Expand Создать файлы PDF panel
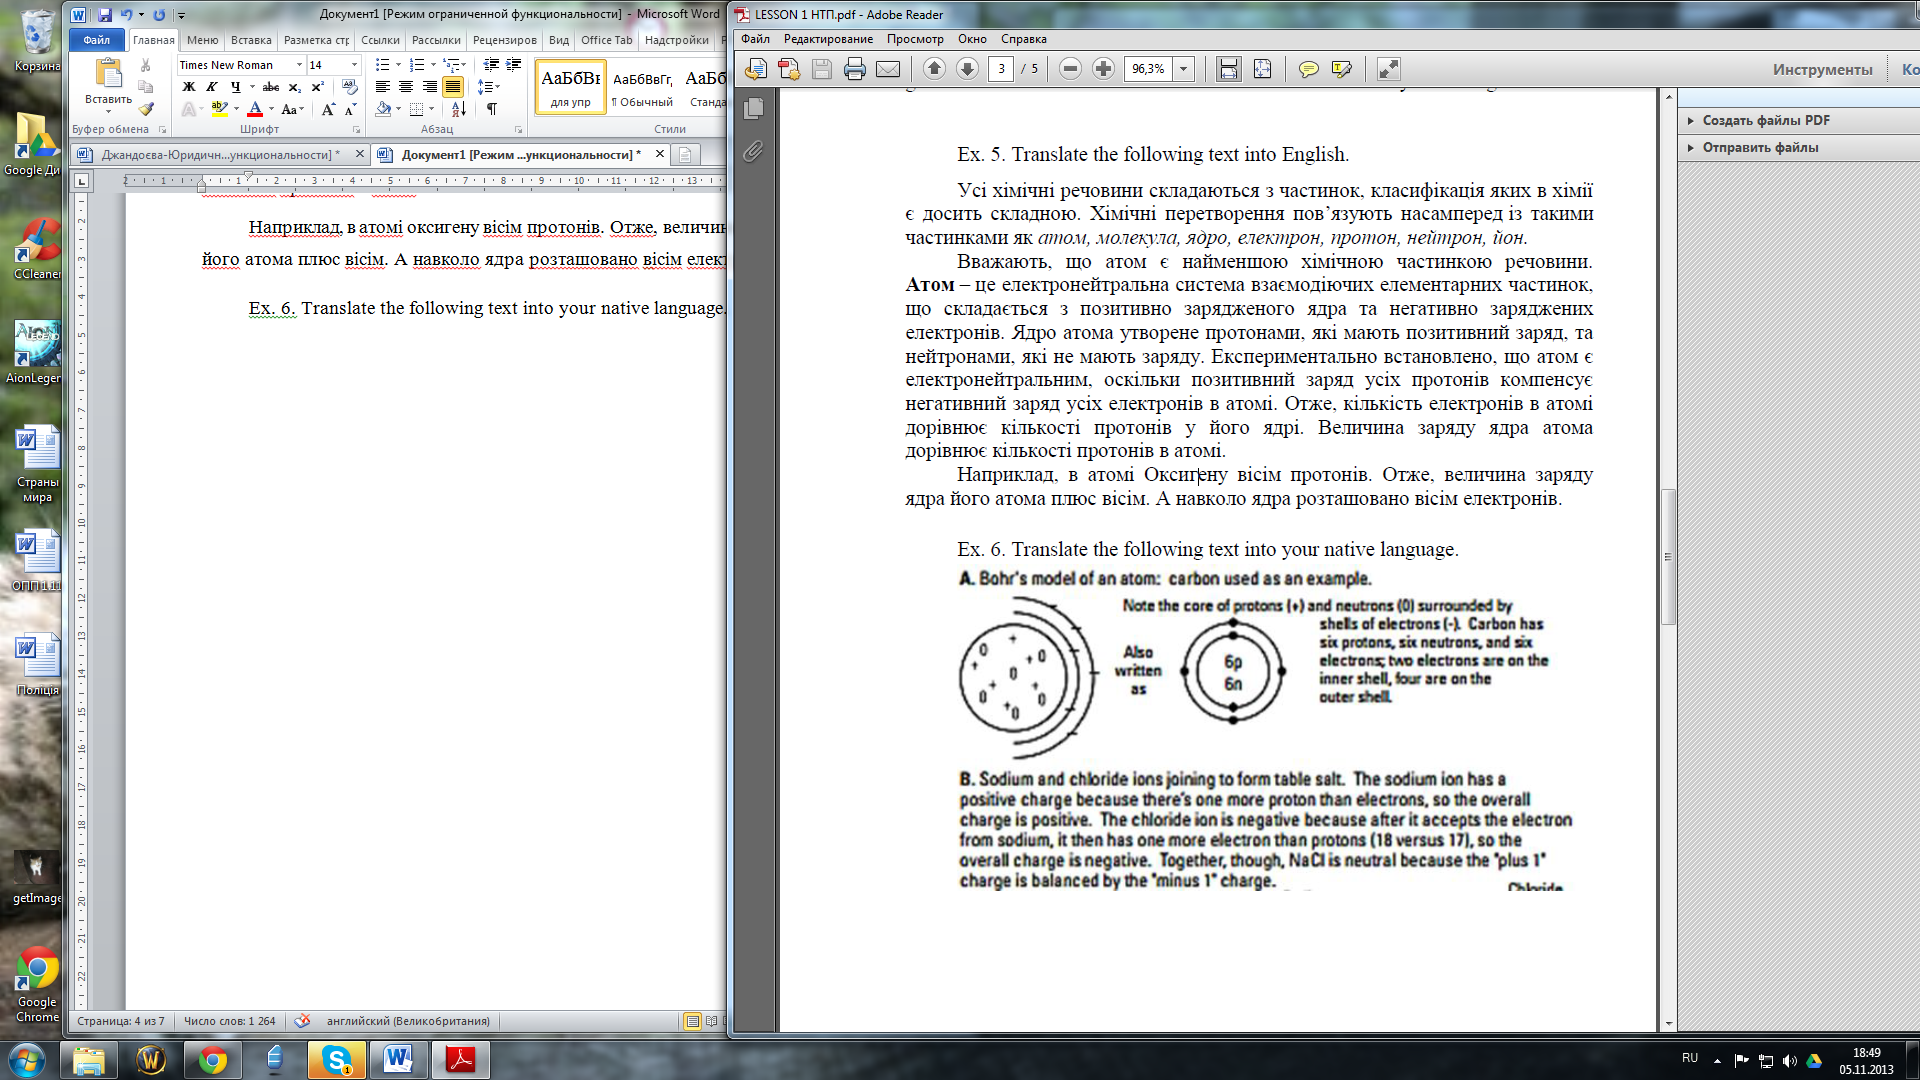 [x=1765, y=120]
